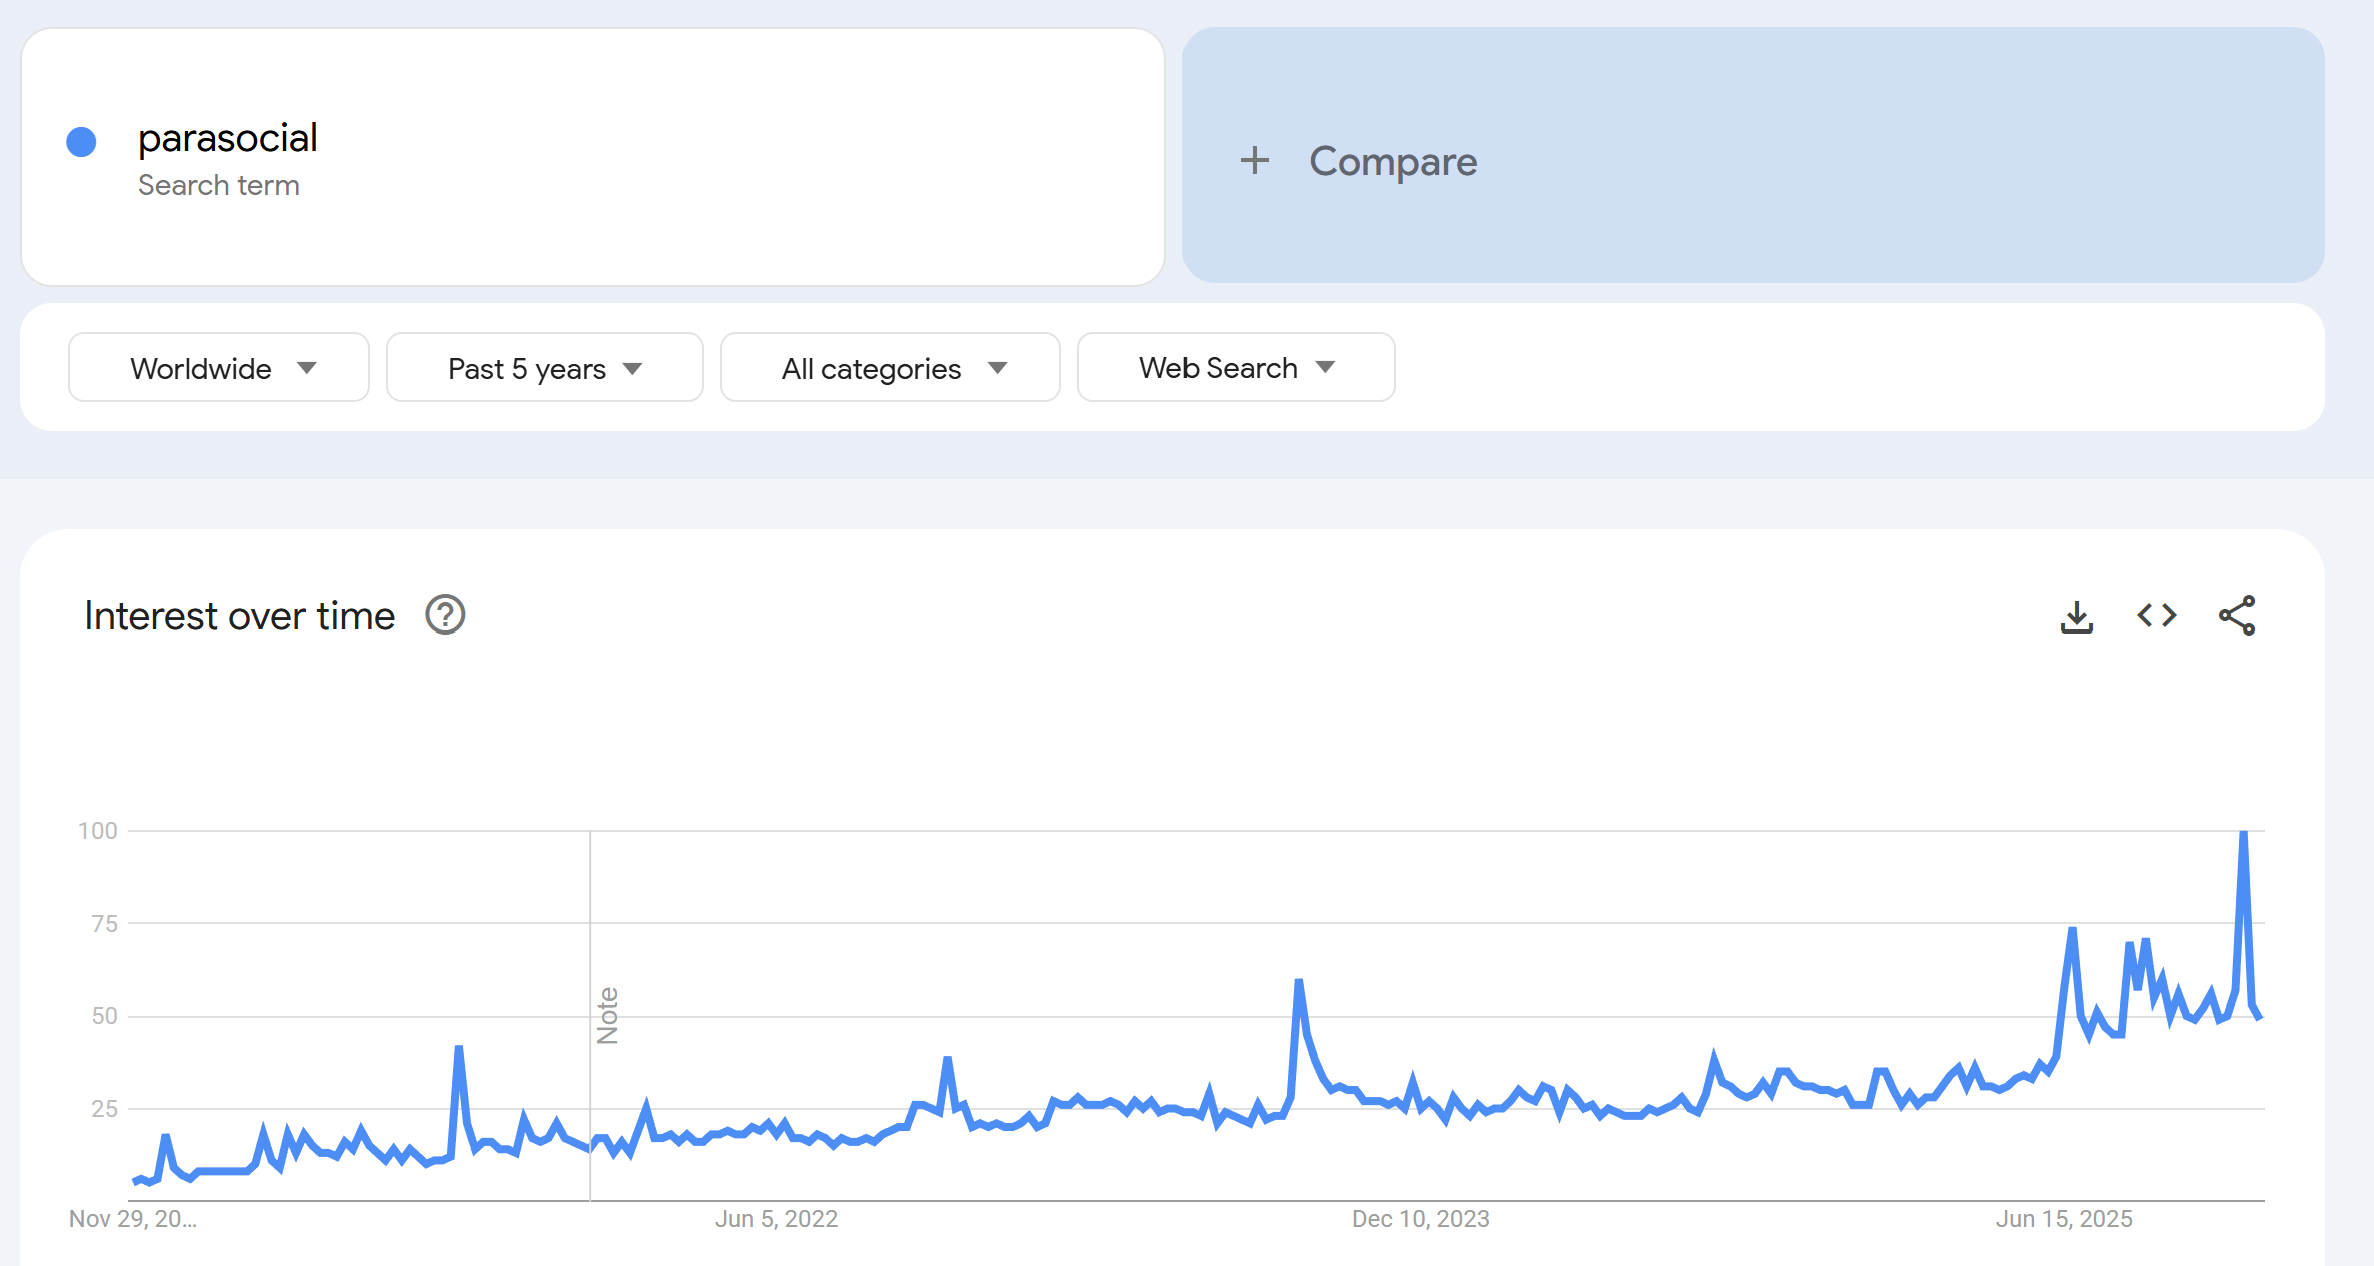The height and width of the screenshot is (1266, 2374).
Task: Change the Web Search type dropdown
Action: [1236, 368]
